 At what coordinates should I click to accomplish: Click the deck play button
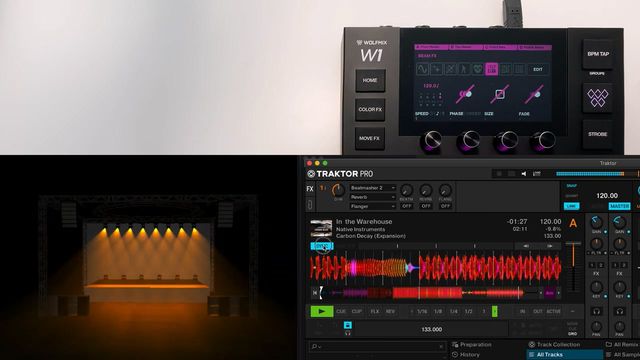pos(322,311)
